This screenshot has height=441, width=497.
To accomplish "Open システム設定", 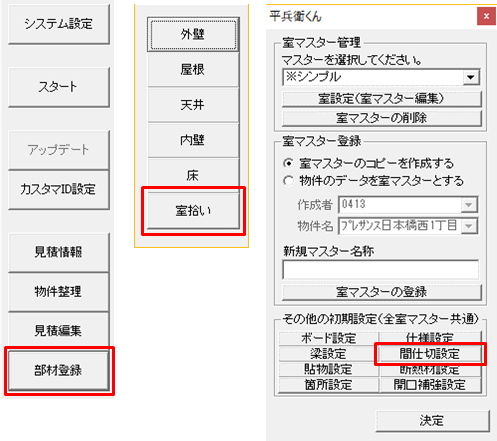I will (59, 24).
